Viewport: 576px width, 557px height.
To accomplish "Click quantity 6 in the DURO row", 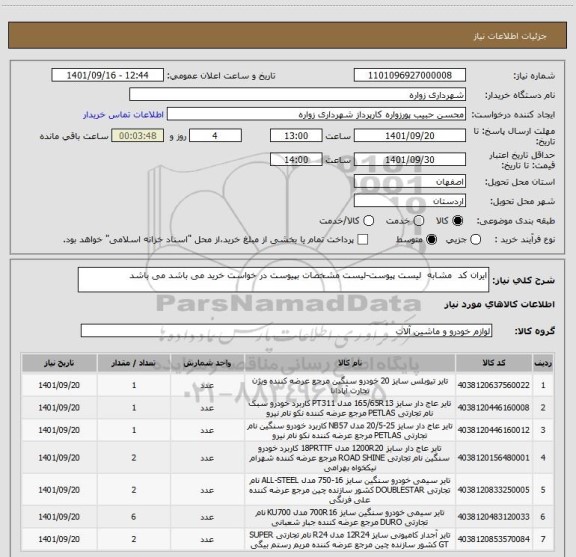I will coord(134,517).
